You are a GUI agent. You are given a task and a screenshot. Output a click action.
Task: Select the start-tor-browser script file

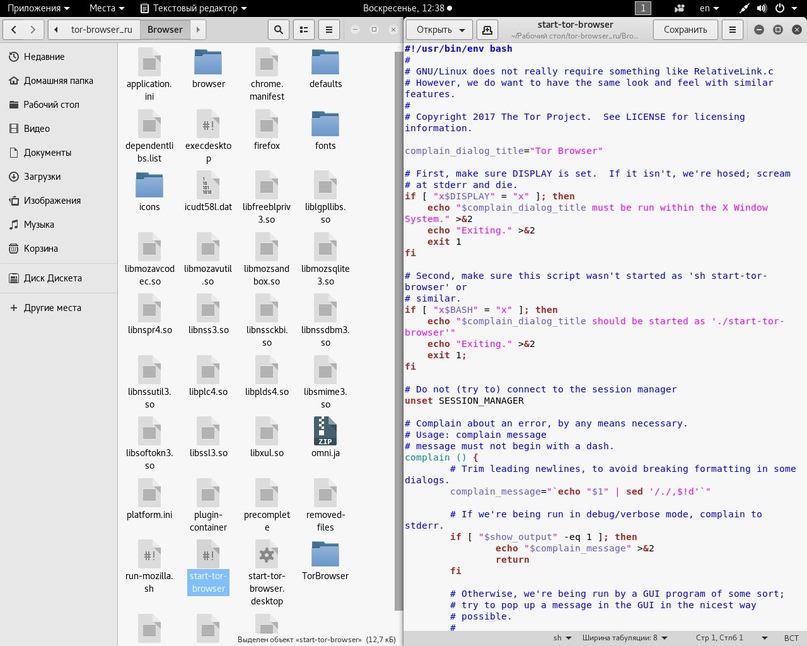[208, 567]
